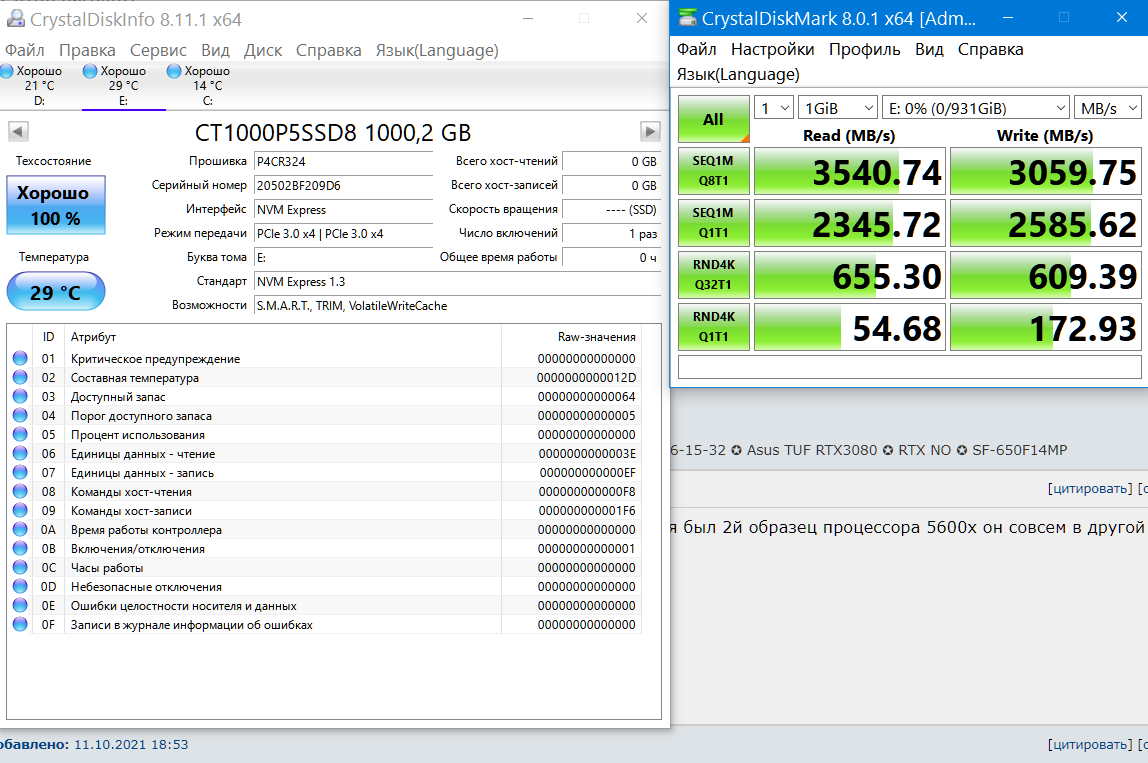Screen dimensions: 1148x763
Task: Click RND4K Q1T1 read result 54.68
Action: point(850,327)
